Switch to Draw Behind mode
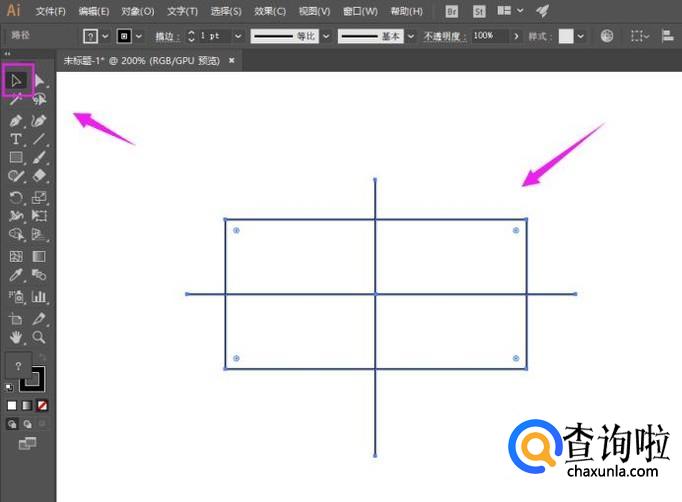The width and height of the screenshot is (682, 502). point(28,424)
